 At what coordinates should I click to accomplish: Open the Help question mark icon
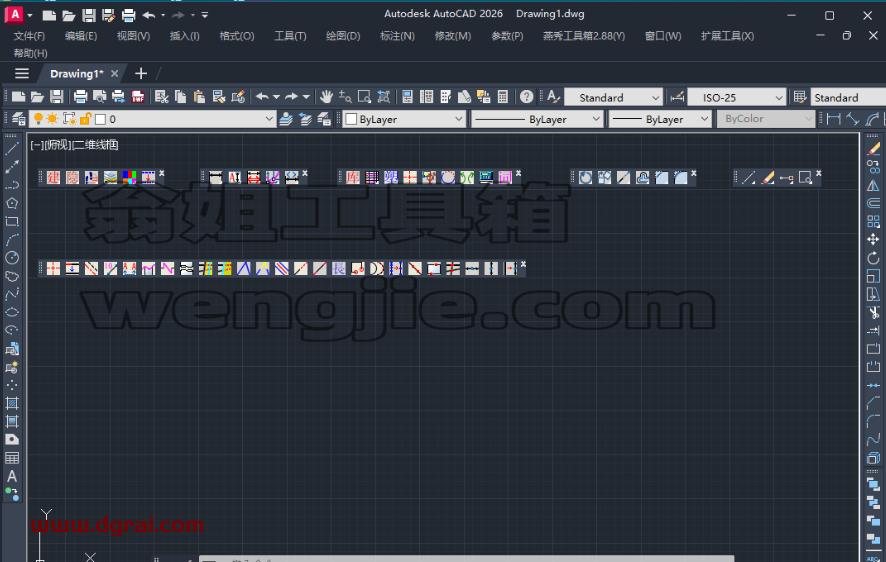point(527,97)
